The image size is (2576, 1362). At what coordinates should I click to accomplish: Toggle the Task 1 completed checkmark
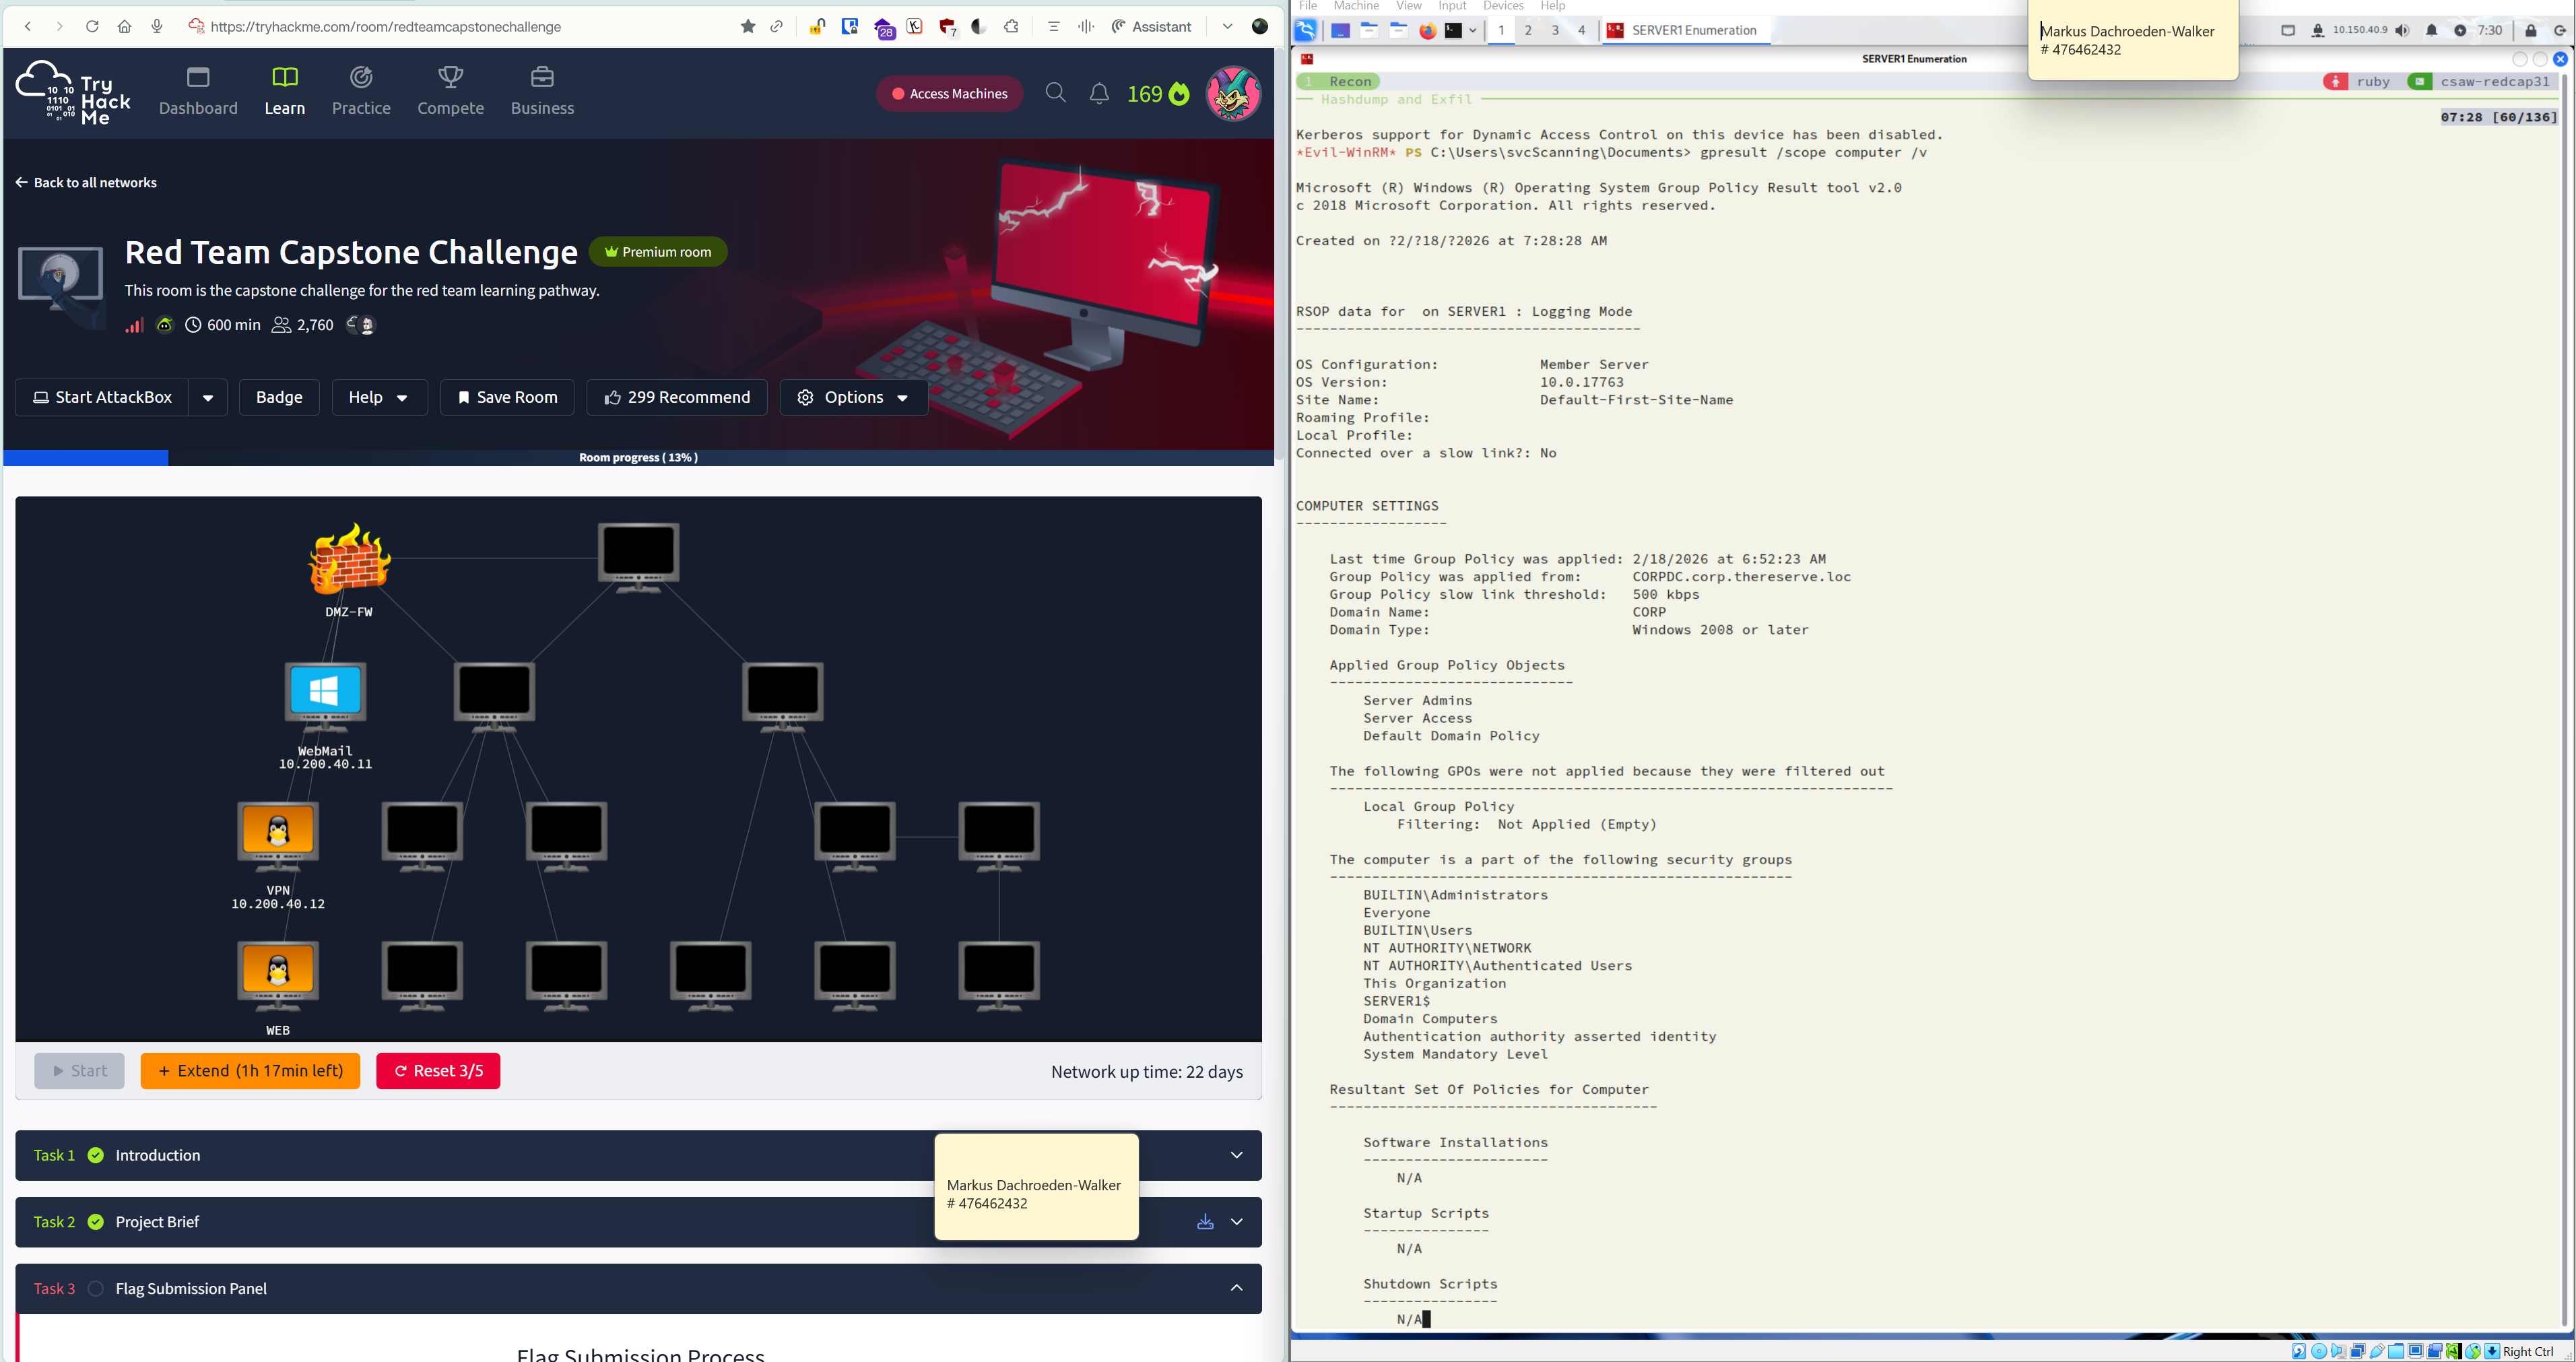(x=96, y=1155)
